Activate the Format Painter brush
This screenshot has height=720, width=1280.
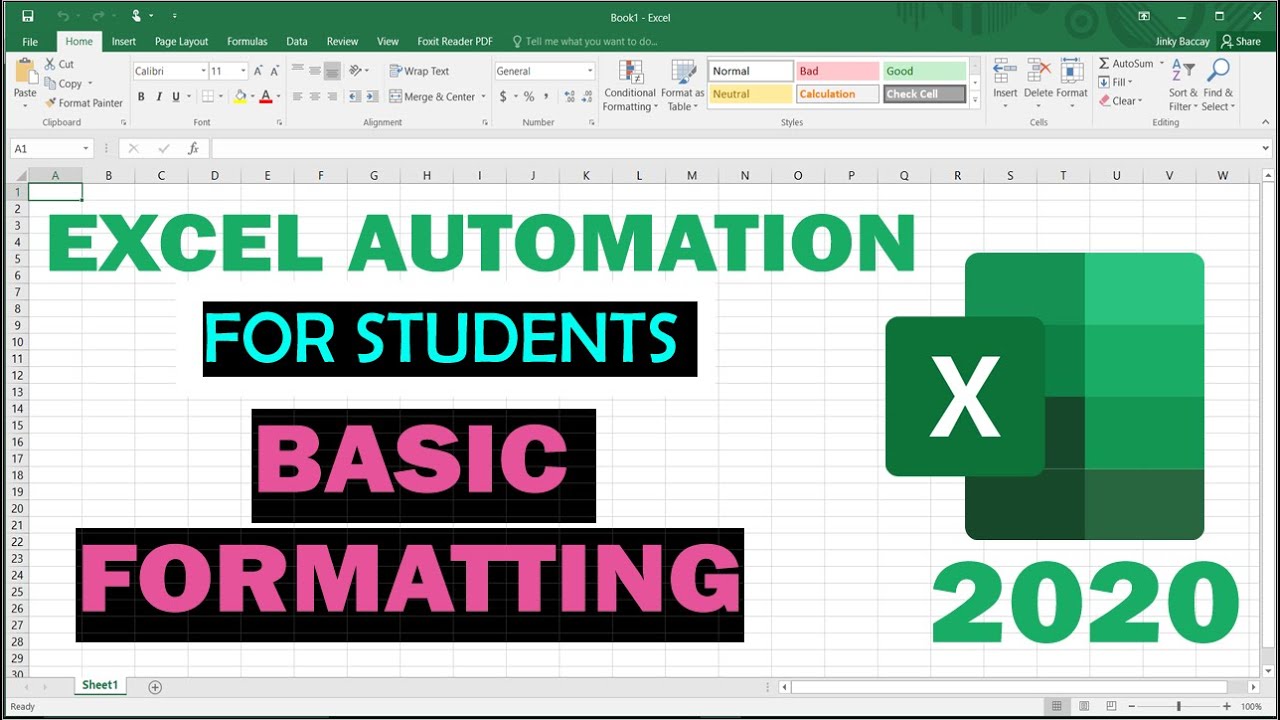pyautogui.click(x=50, y=103)
